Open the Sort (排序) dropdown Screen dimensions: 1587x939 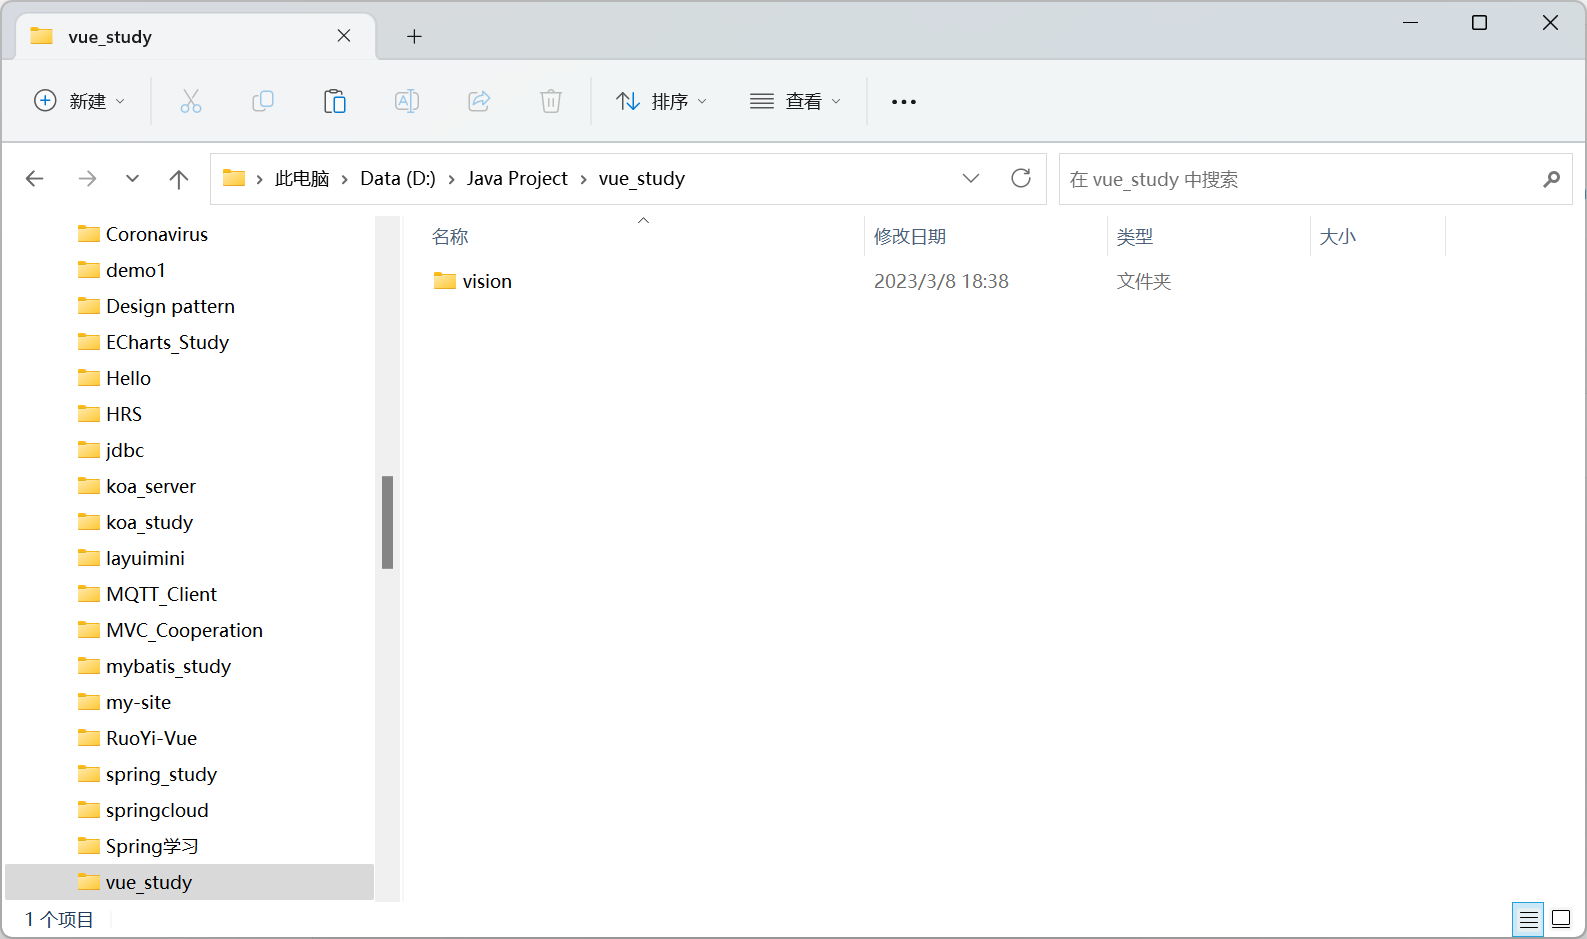[662, 101]
